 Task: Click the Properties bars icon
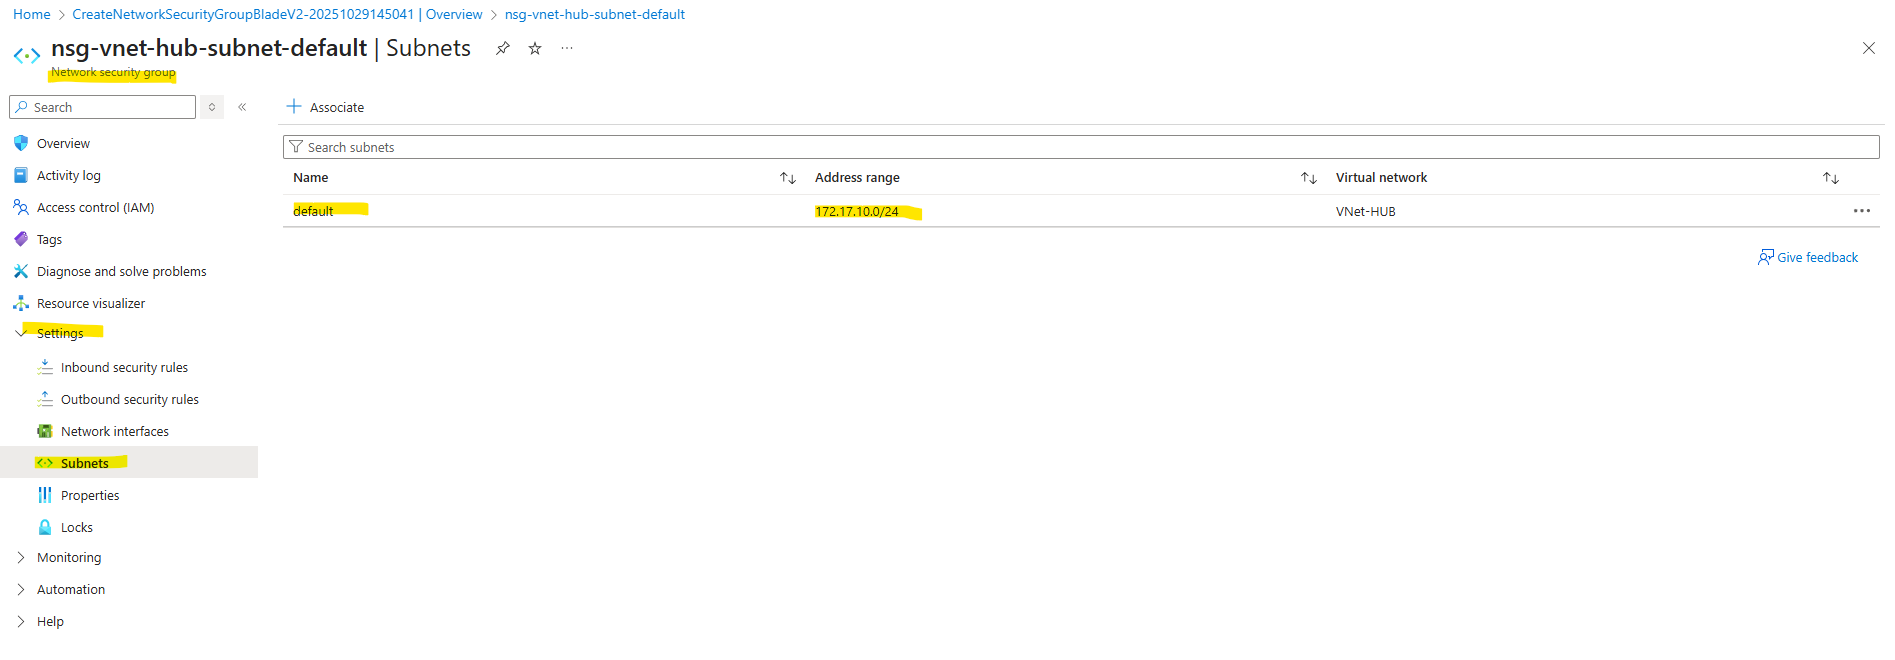tap(45, 496)
